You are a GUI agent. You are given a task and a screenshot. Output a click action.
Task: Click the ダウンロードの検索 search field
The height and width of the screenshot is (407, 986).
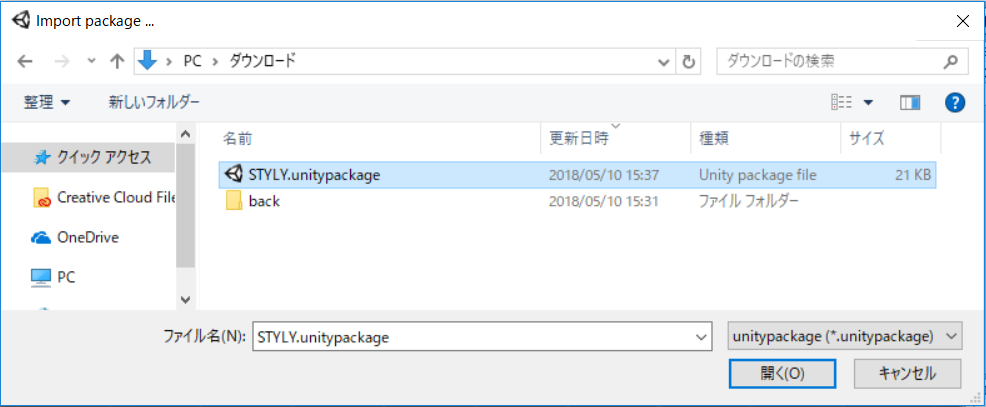pyautogui.click(x=842, y=61)
